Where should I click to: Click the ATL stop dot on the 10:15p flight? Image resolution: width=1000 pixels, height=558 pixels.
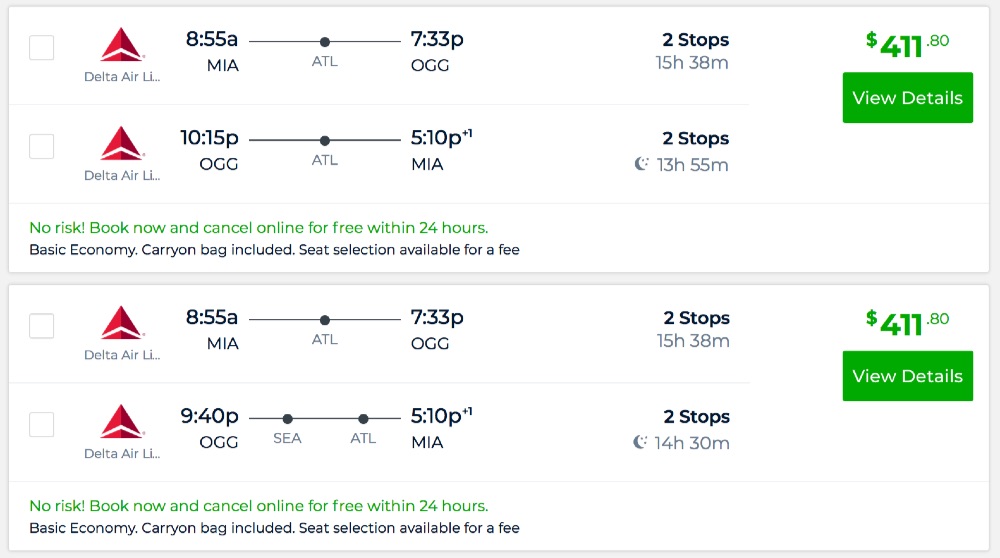(x=325, y=141)
